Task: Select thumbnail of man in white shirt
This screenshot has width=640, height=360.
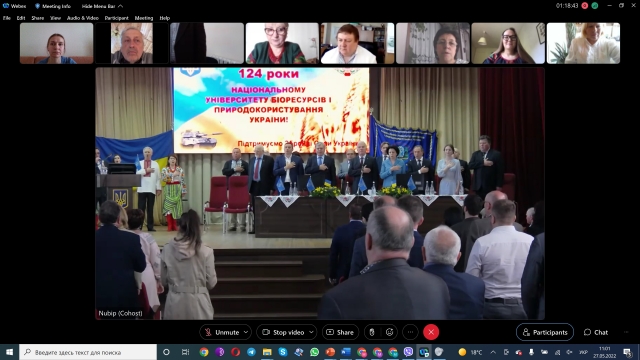Action: [x=357, y=43]
